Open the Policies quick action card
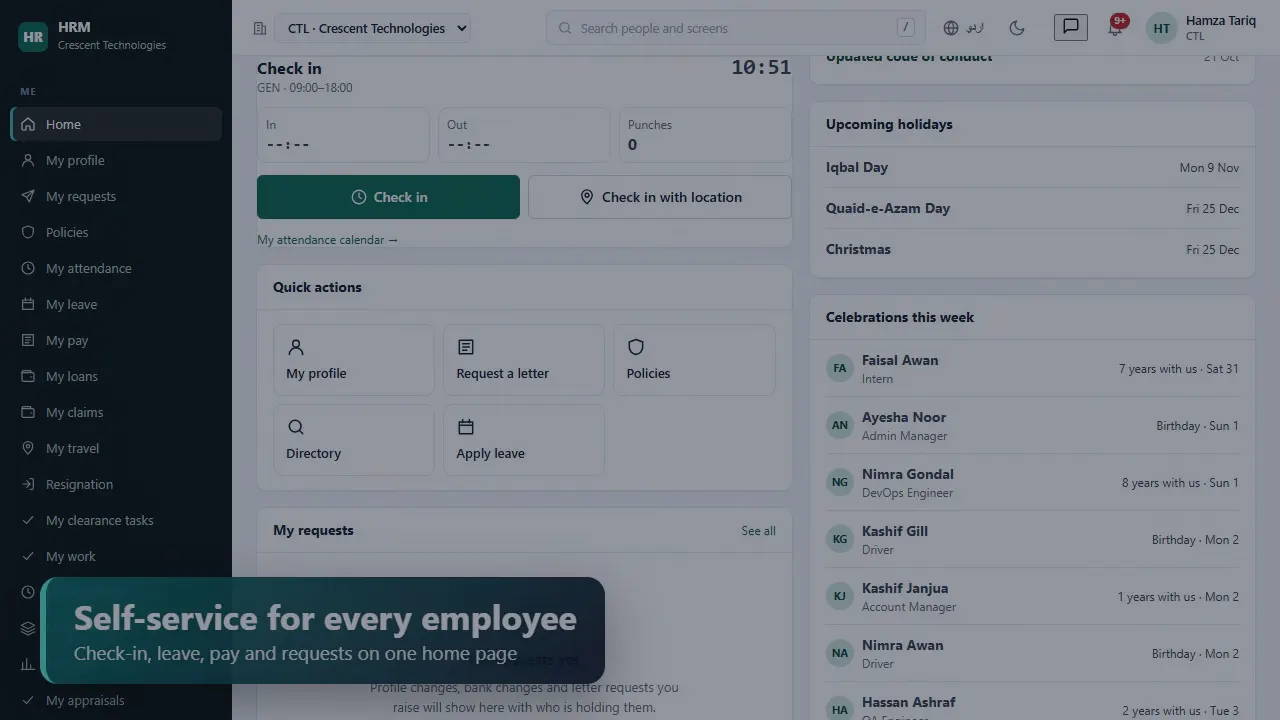Image resolution: width=1280 pixels, height=720 pixels. pyautogui.click(x=694, y=360)
